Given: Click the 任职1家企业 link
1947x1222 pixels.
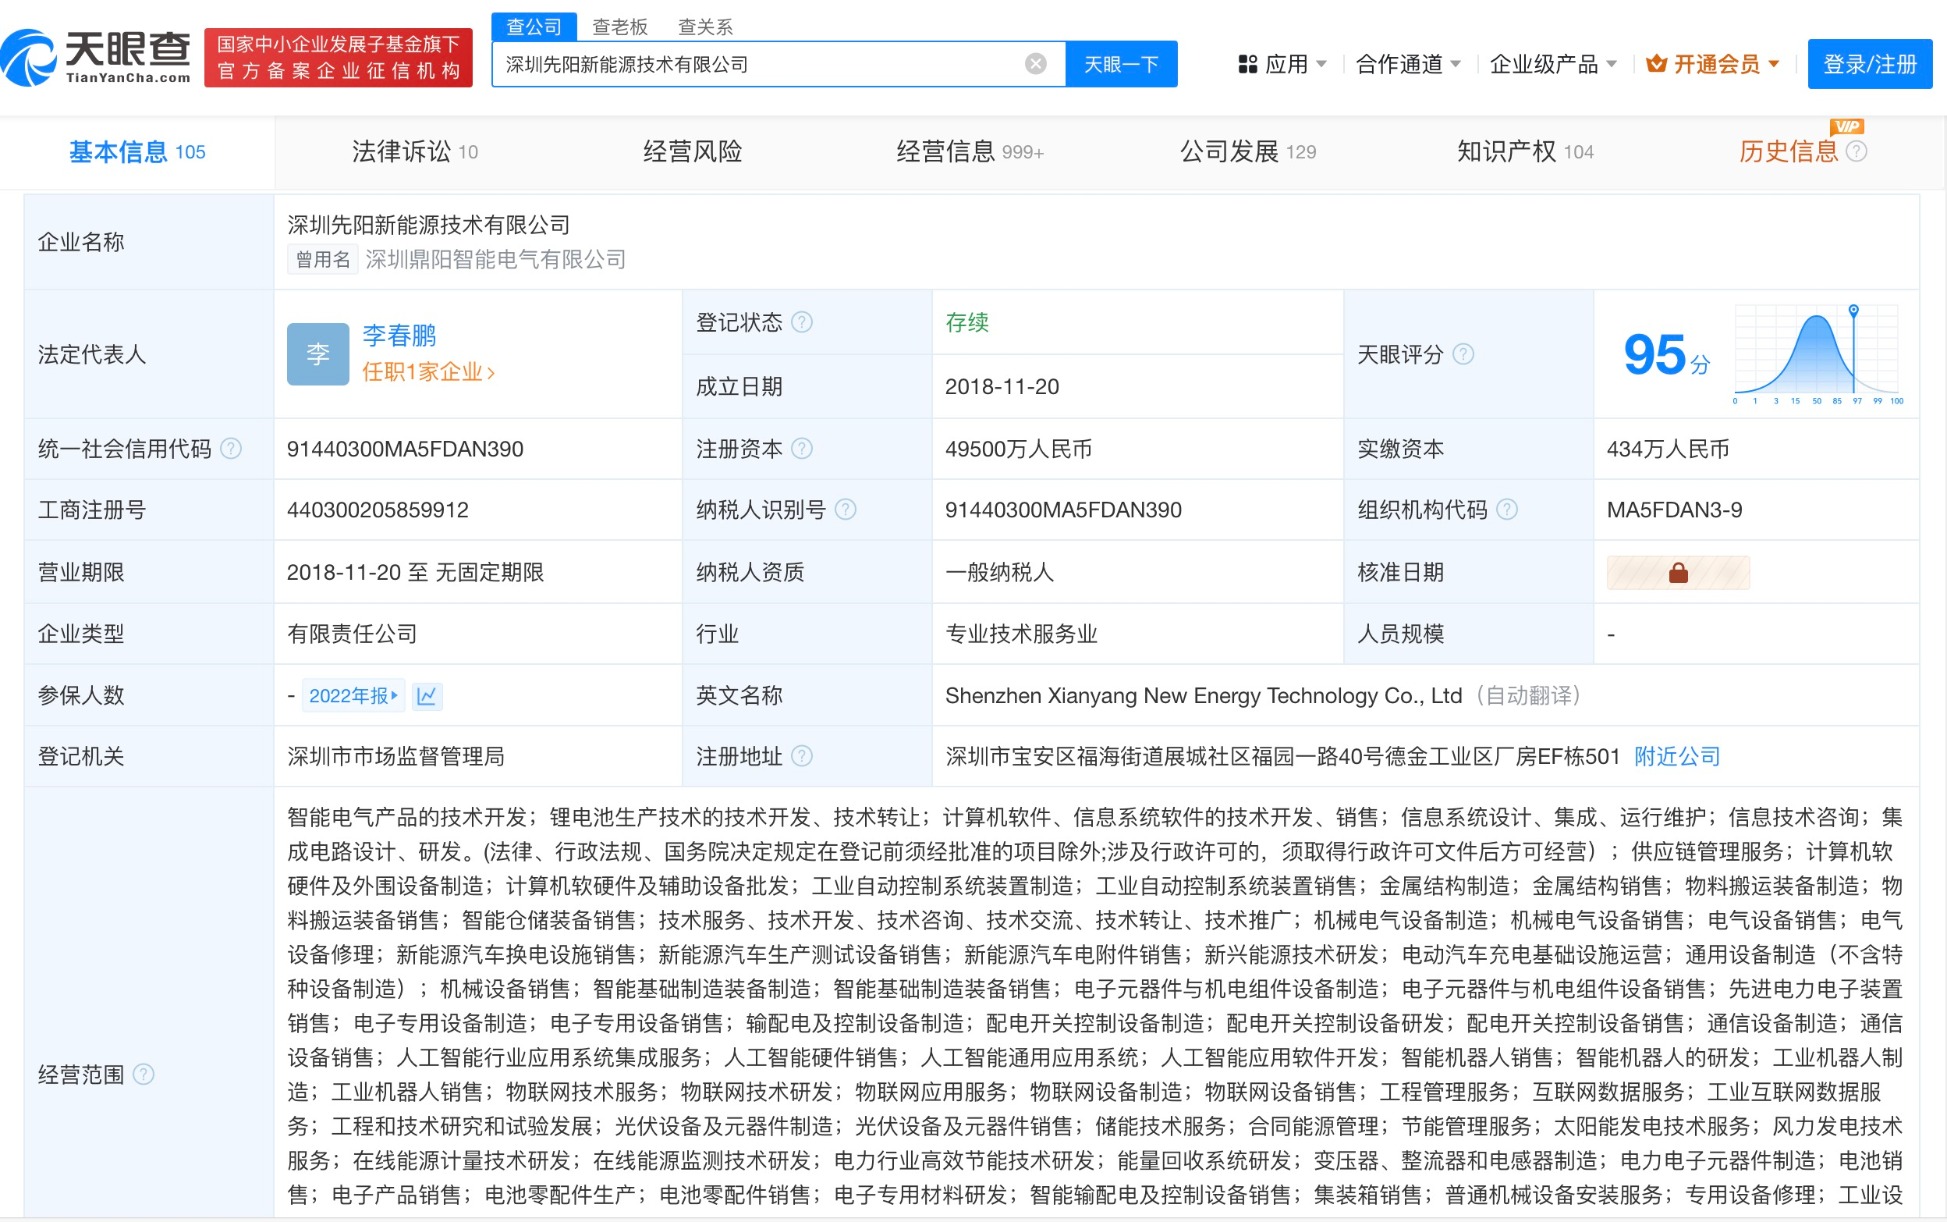Looking at the screenshot, I should [x=428, y=372].
